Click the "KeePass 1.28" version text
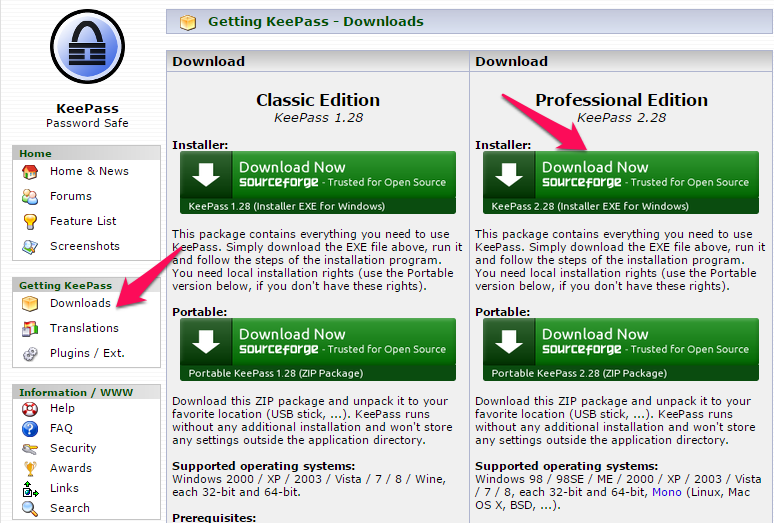This screenshot has width=774, height=523. click(318, 118)
